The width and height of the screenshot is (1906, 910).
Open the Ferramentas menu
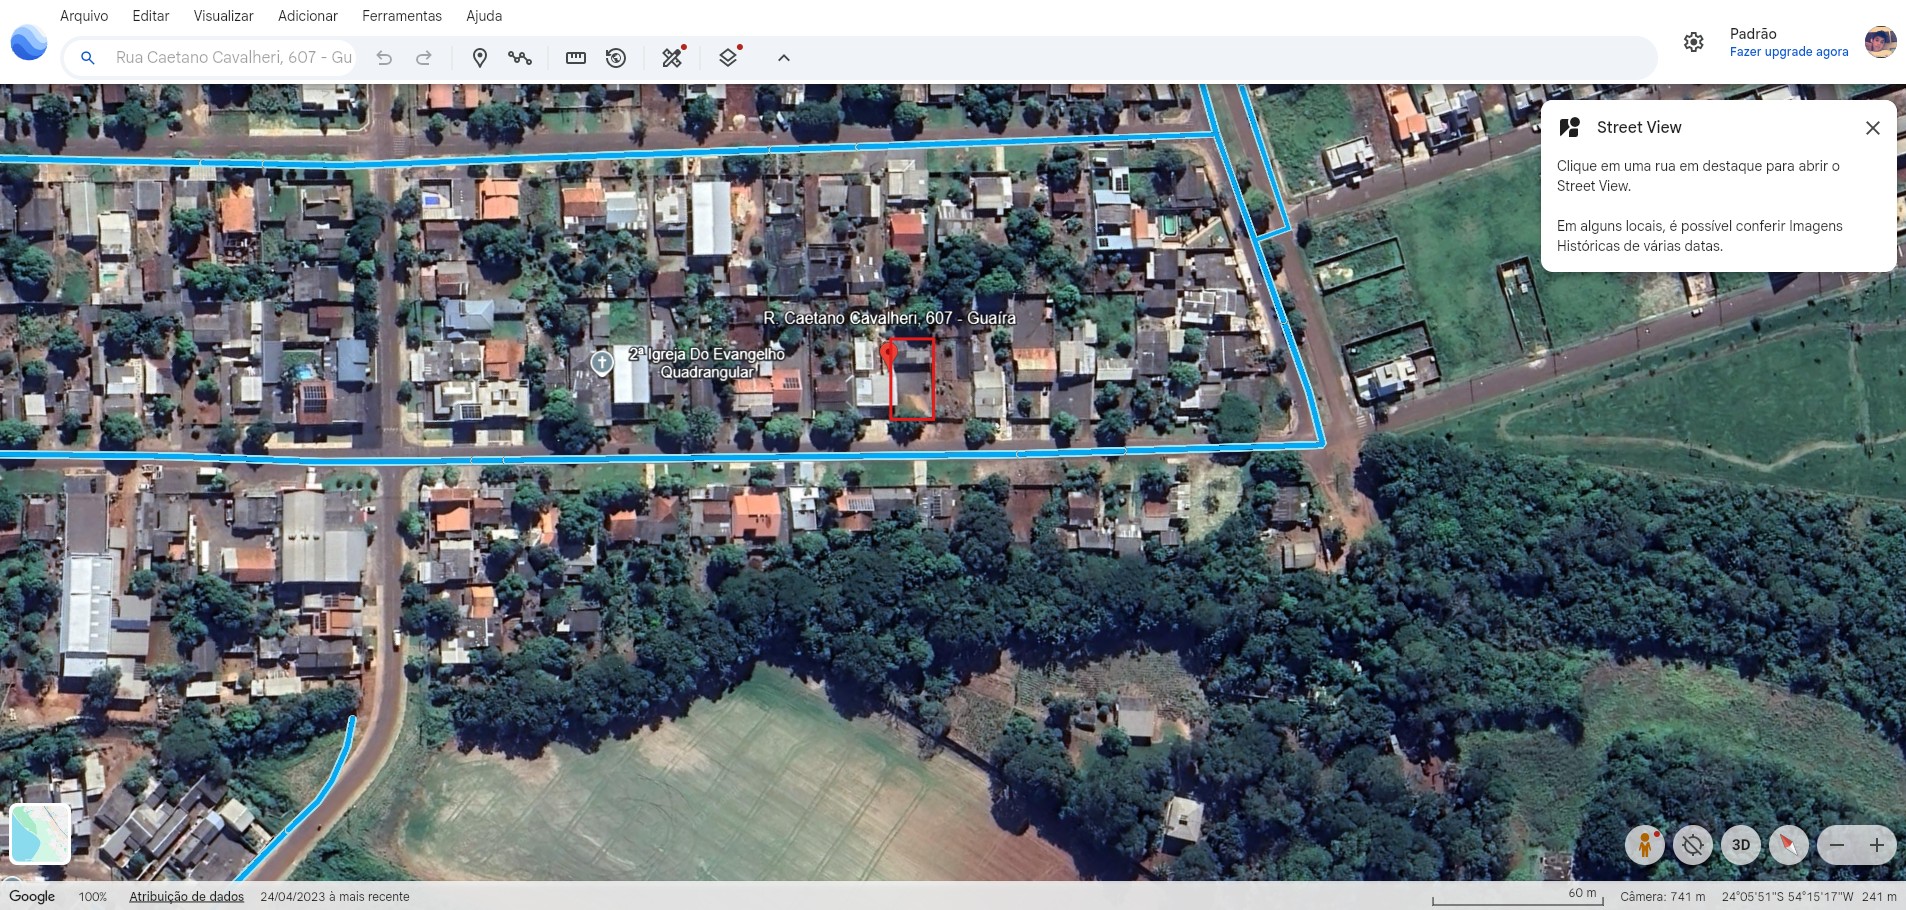[x=401, y=16]
